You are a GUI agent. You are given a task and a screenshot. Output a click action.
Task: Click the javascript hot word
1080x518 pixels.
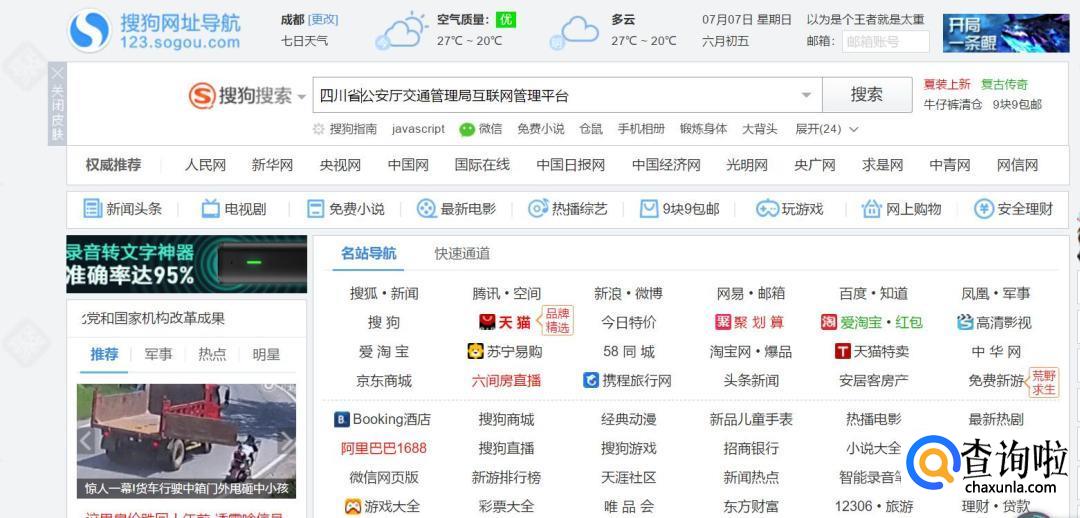tap(418, 129)
